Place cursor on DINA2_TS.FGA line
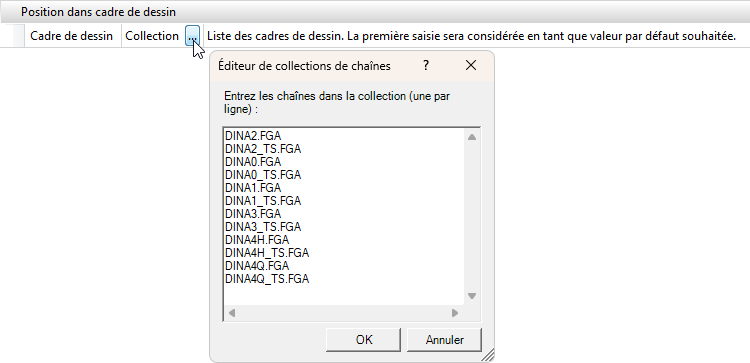Image resolution: width=750 pixels, height=363 pixels. point(263,149)
